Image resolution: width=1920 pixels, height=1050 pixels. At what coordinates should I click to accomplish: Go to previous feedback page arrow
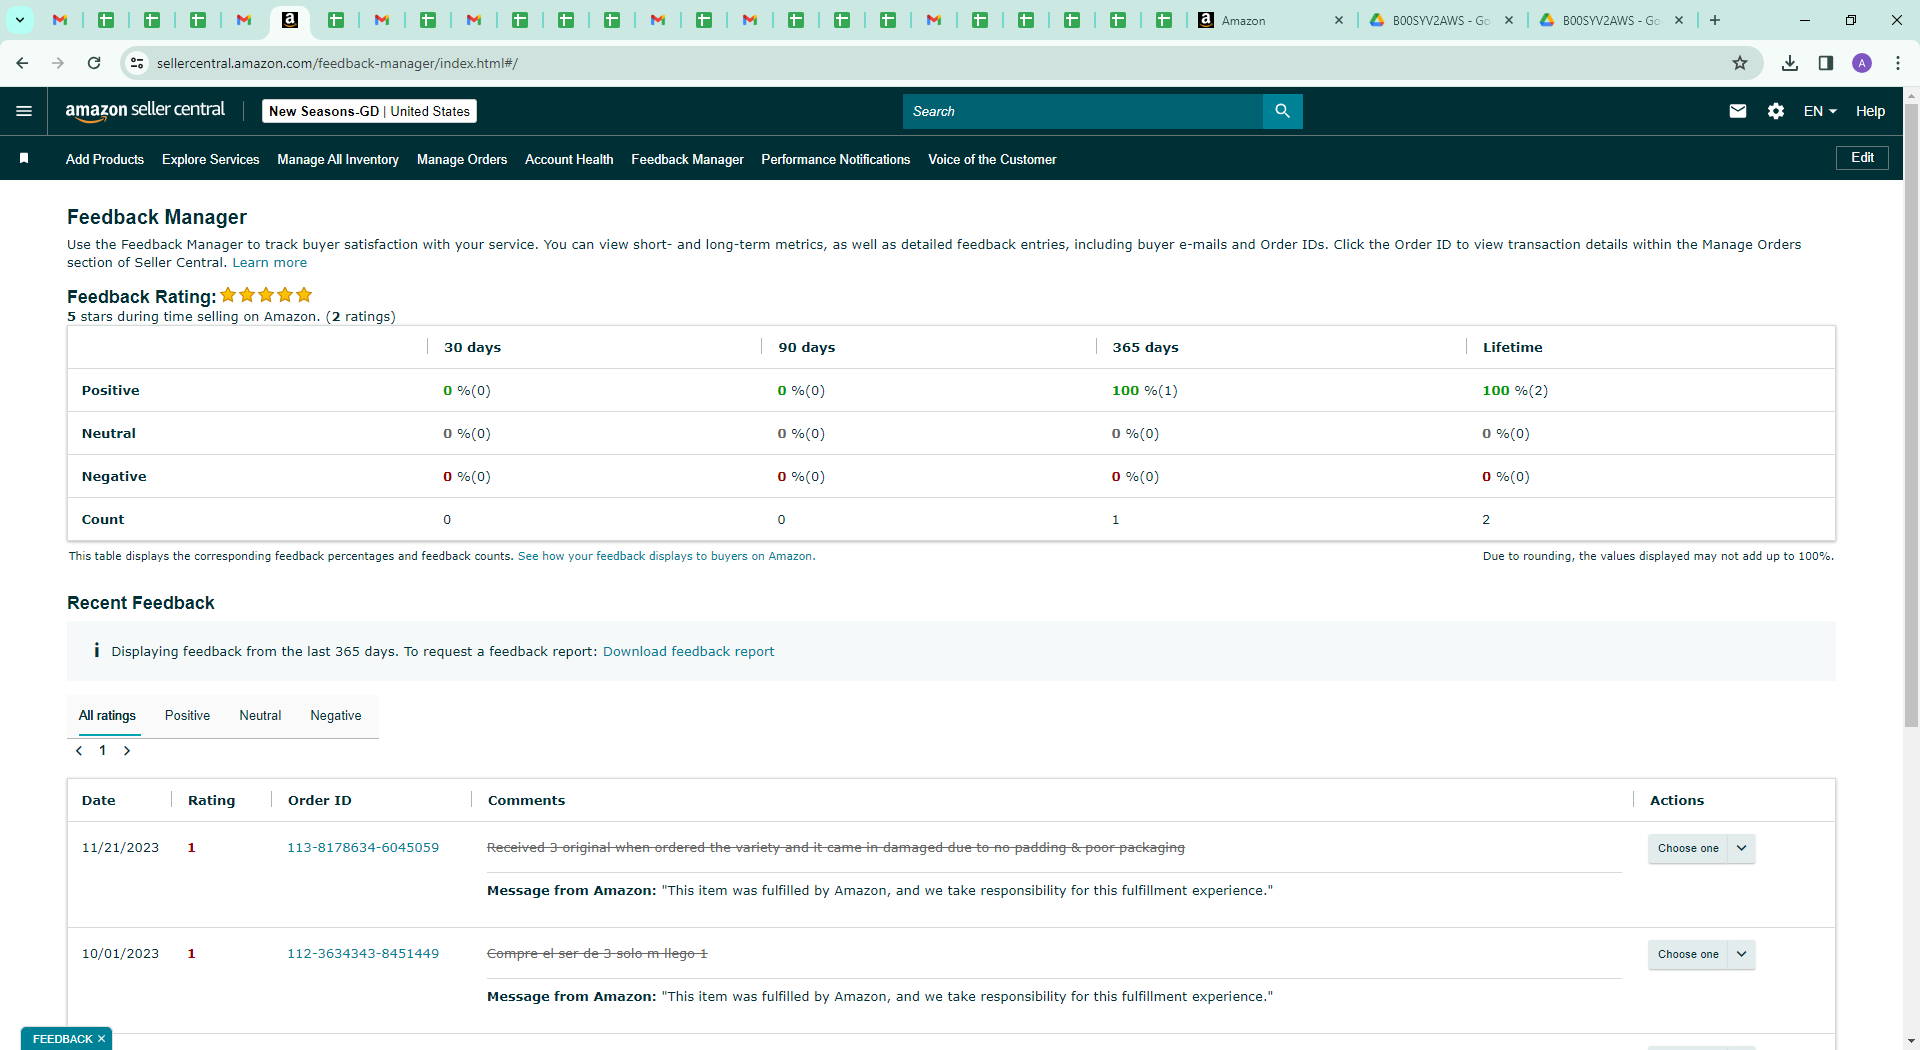[x=79, y=751]
